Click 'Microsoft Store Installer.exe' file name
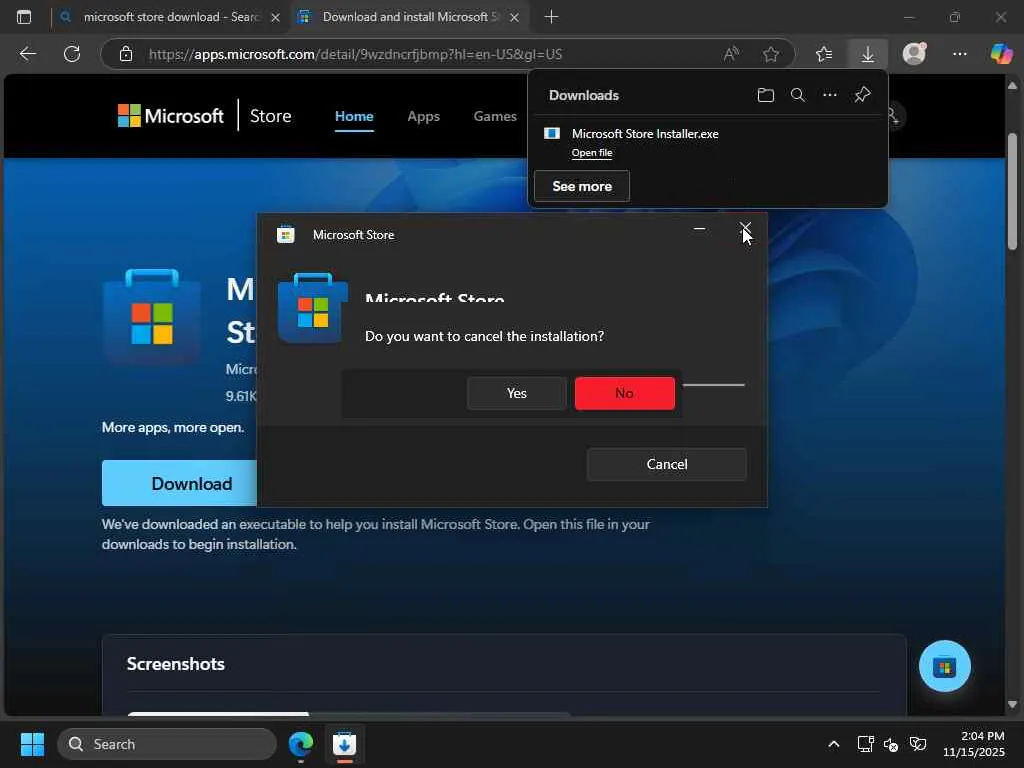Viewport: 1024px width, 768px height. click(x=645, y=134)
